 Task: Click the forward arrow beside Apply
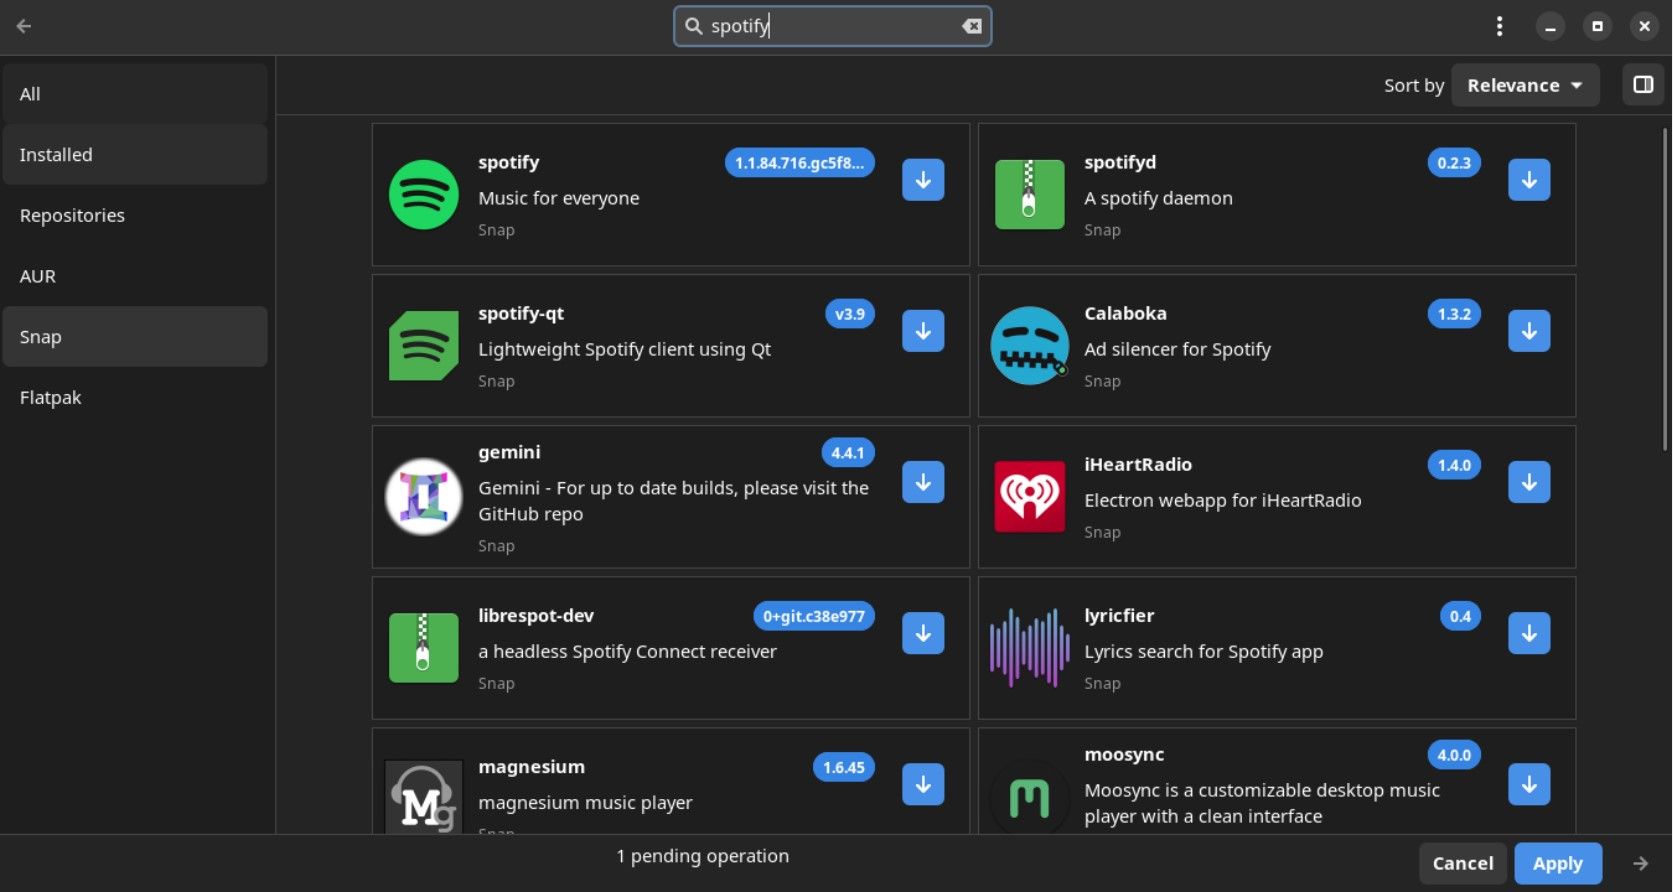tap(1640, 864)
